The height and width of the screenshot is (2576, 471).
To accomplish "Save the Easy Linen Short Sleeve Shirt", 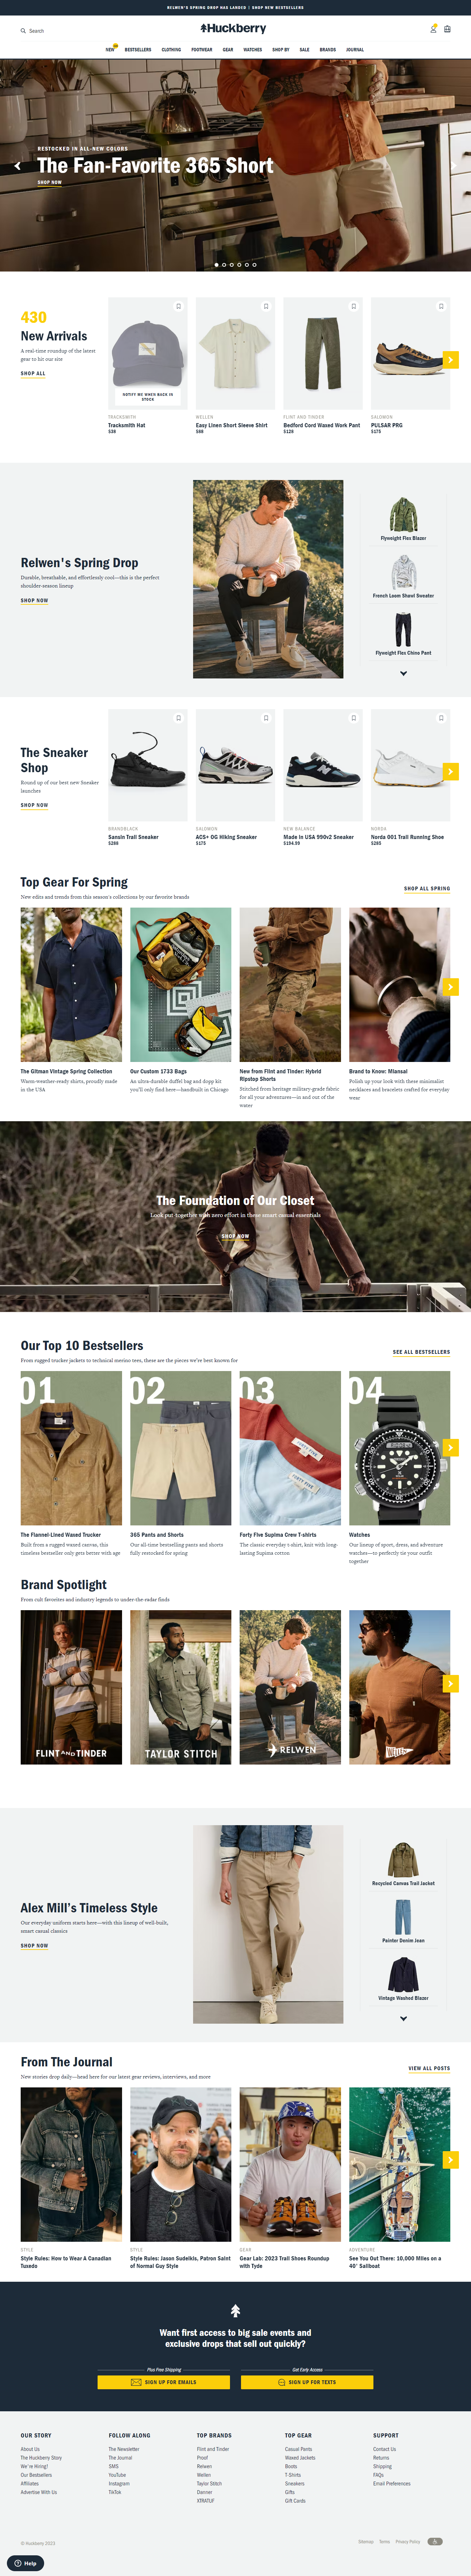I will (x=266, y=306).
